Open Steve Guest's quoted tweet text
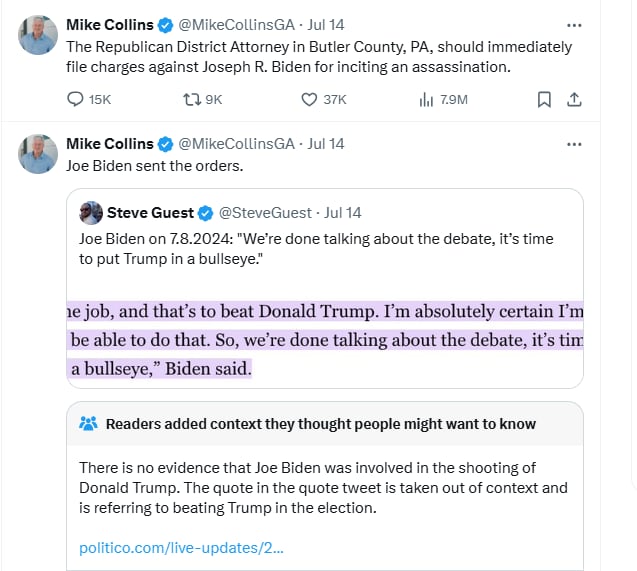The image size is (637, 571). click(x=316, y=248)
